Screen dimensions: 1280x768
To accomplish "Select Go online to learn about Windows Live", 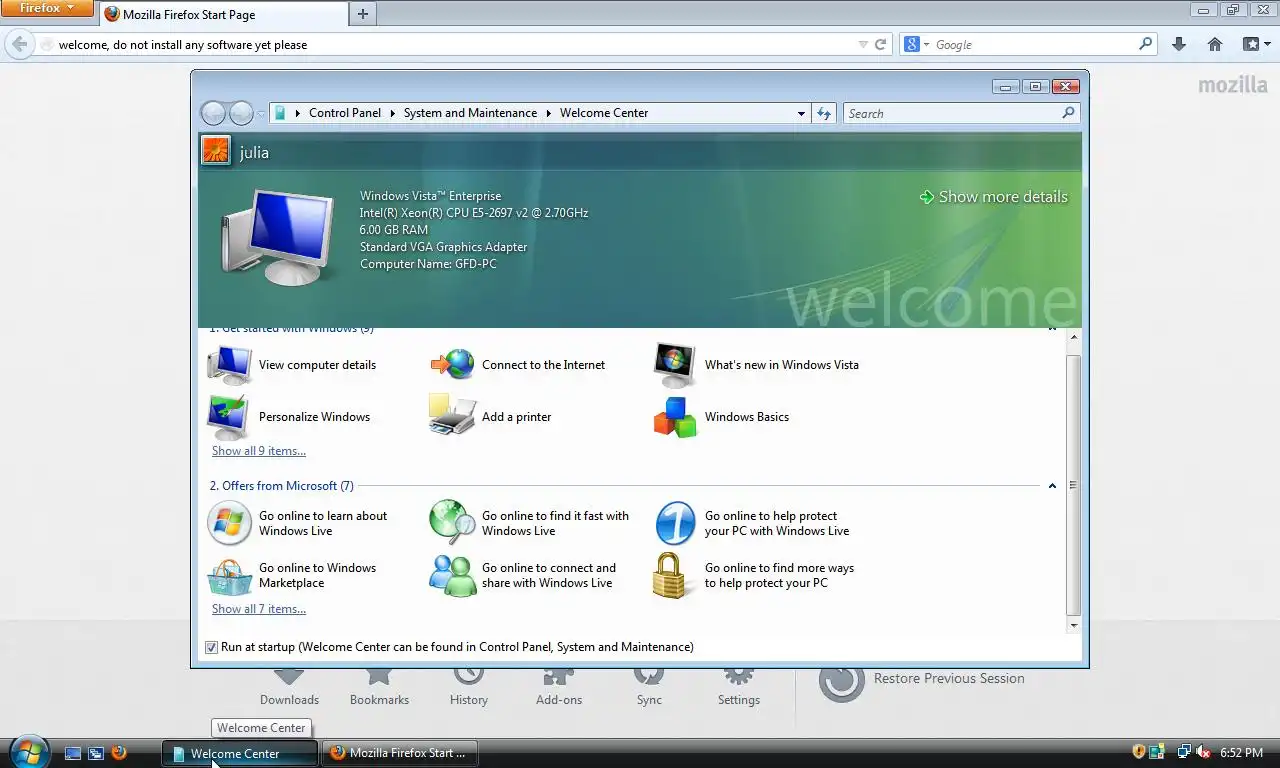I will (298, 523).
